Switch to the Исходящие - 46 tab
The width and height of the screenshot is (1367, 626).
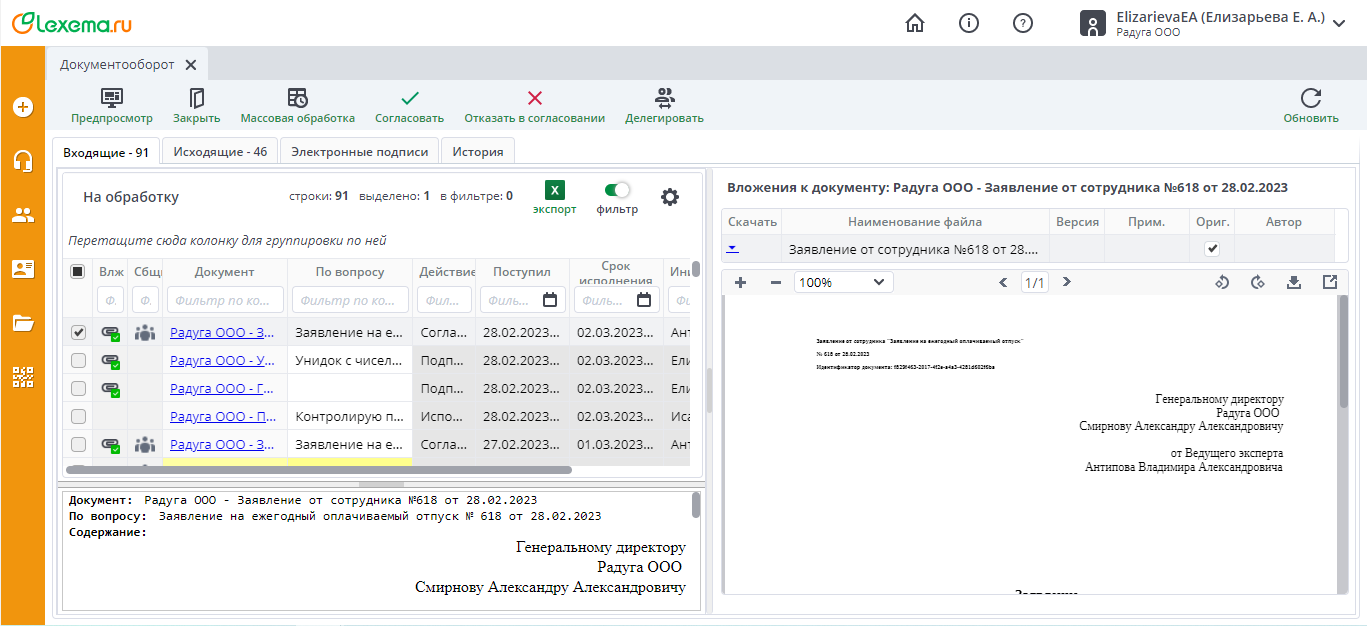click(x=220, y=152)
